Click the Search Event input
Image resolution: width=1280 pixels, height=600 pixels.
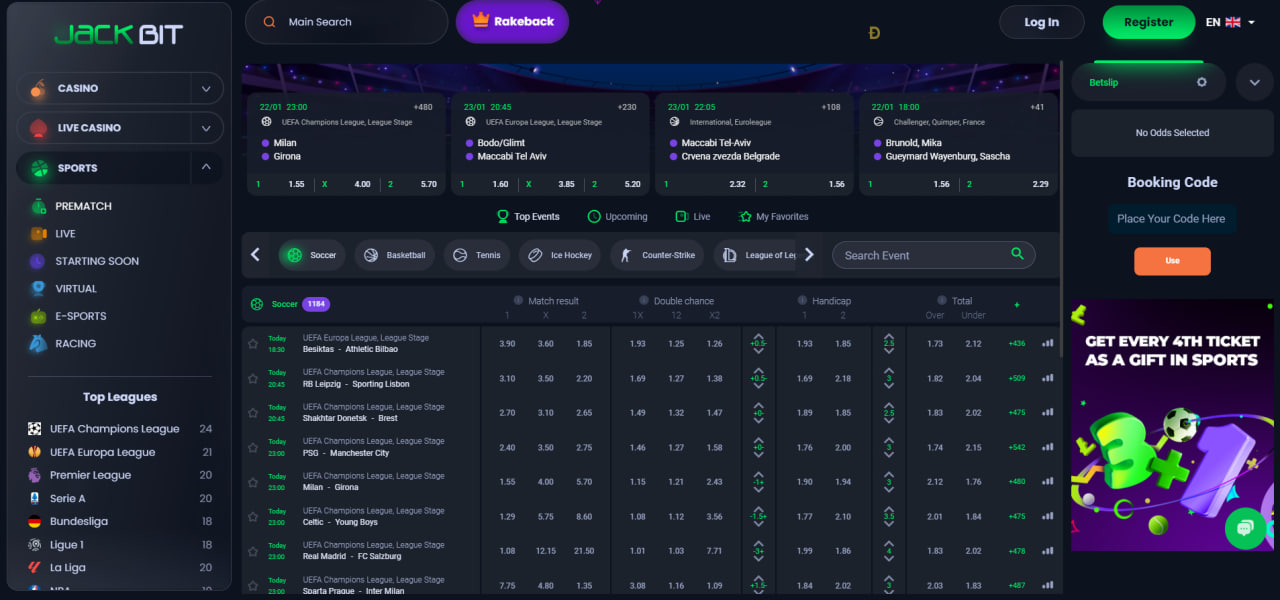coord(934,255)
